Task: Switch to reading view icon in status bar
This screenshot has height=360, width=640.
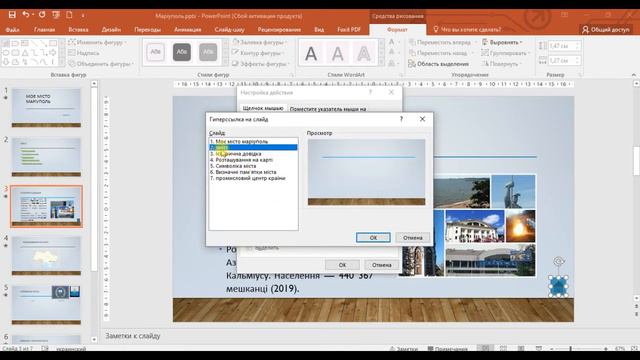Action: pos(521,349)
